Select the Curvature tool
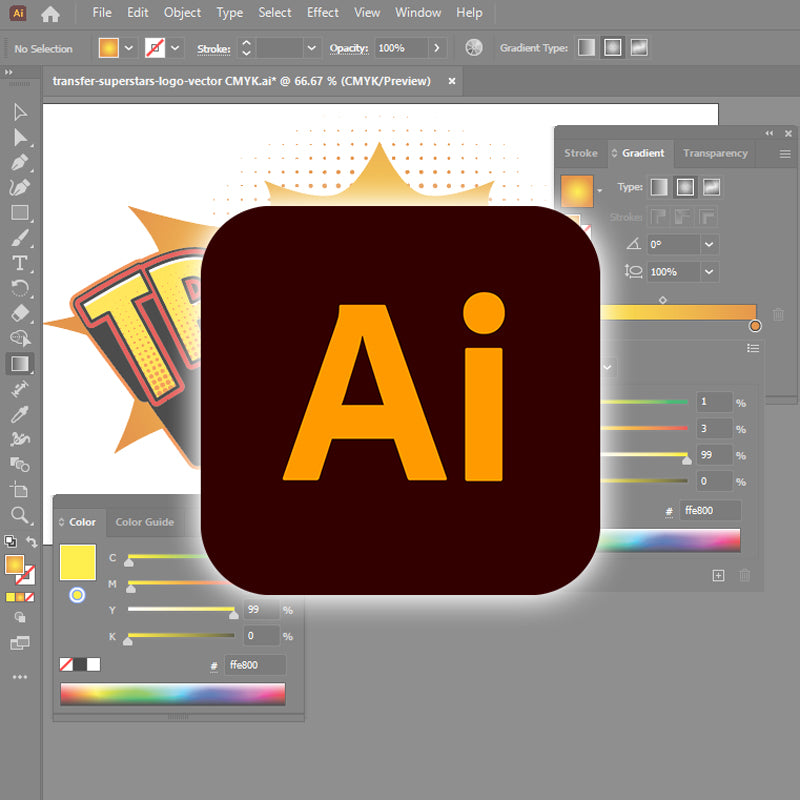Screen dimensions: 800x800 (19, 187)
